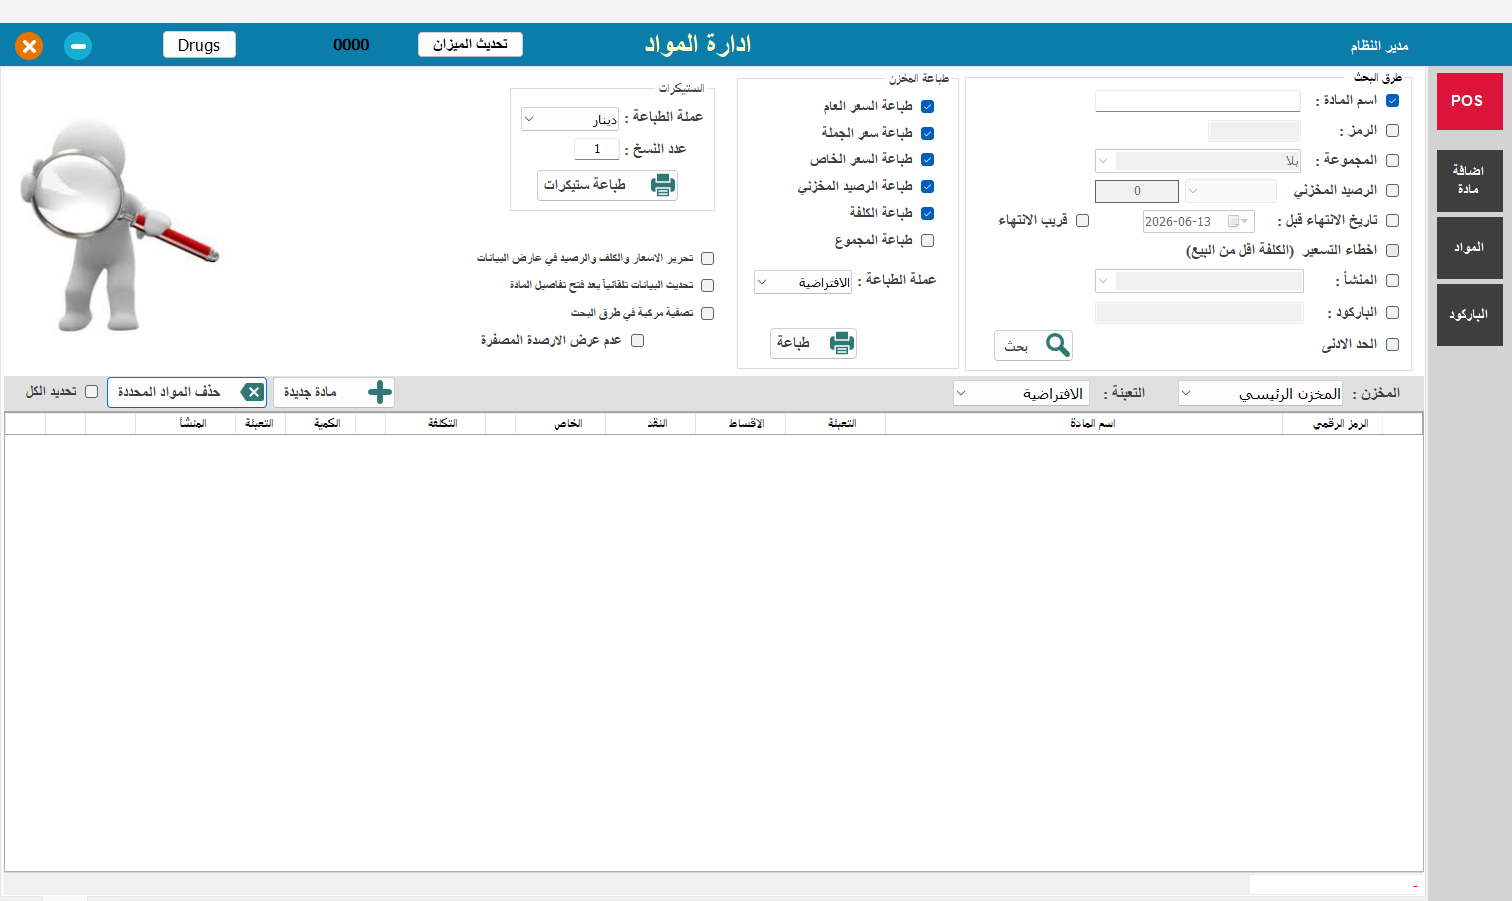Viewport: 1512px width, 901px height.
Task: Enable تصفية مركبة في طرق البحث checkbox
Action: [x=707, y=314]
